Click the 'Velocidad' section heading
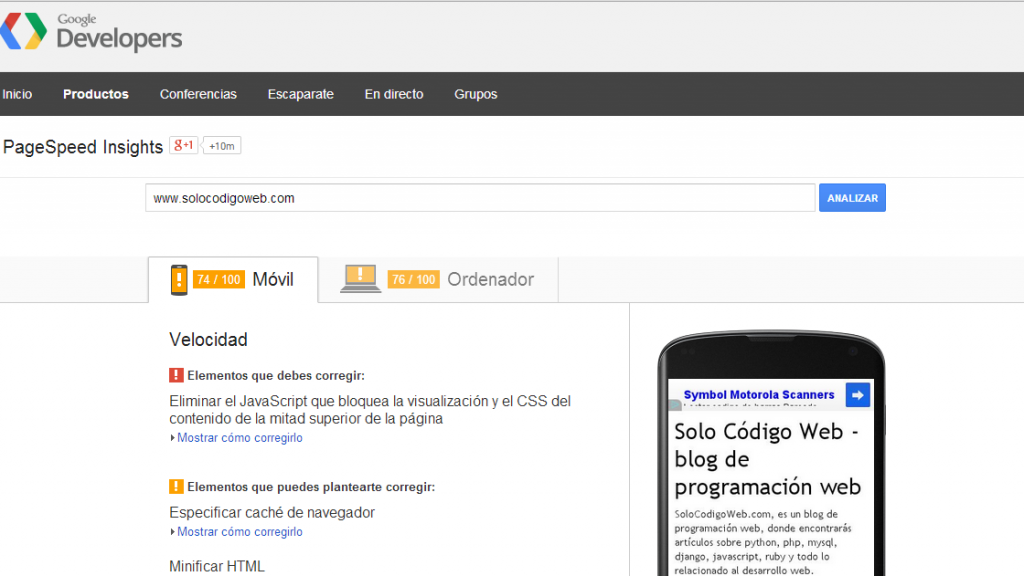This screenshot has height=576, width=1024. tap(208, 340)
